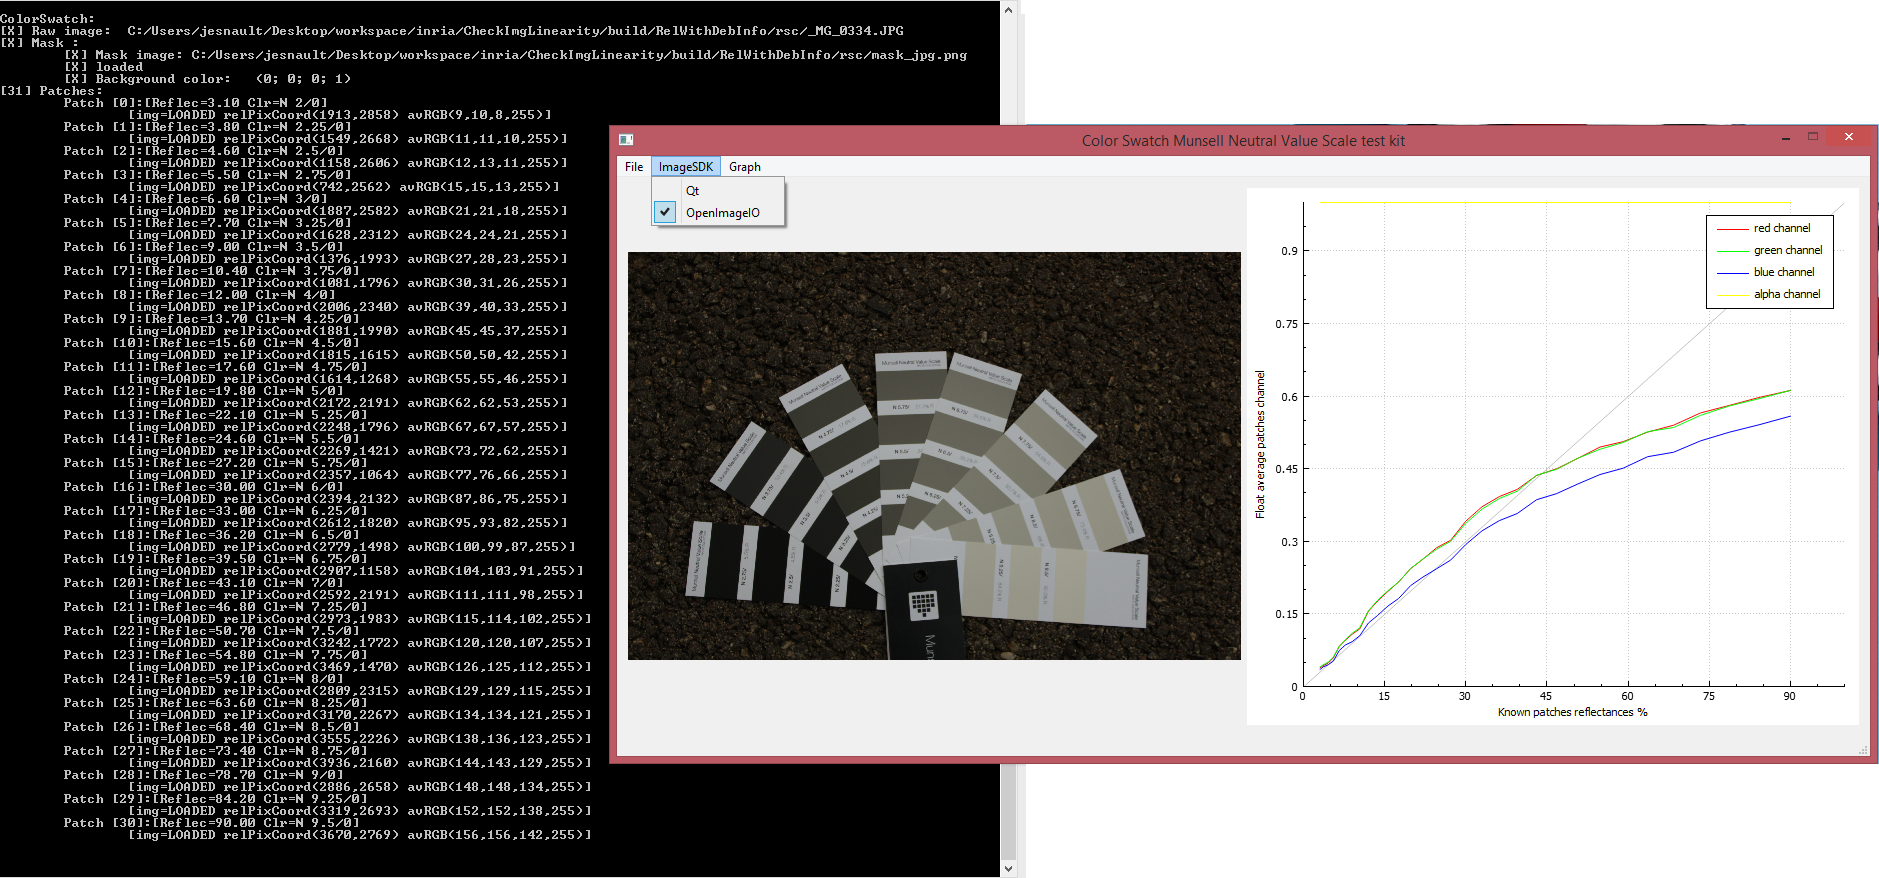Click console line 'Patch [30]:[Reflec=90.00'
The height and width of the screenshot is (878, 1879).
203,823
